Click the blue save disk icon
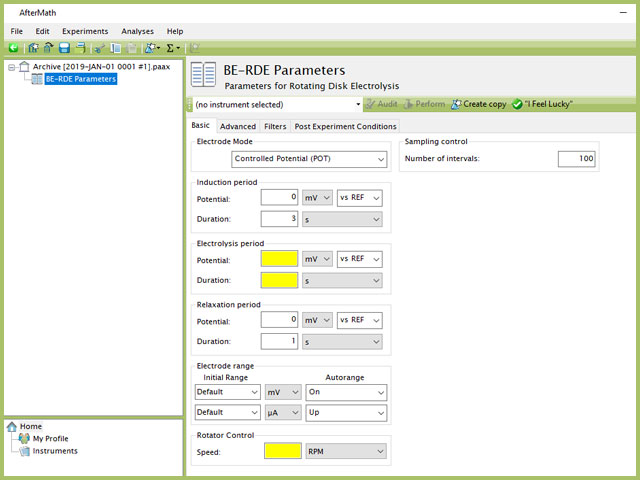 coord(64,48)
